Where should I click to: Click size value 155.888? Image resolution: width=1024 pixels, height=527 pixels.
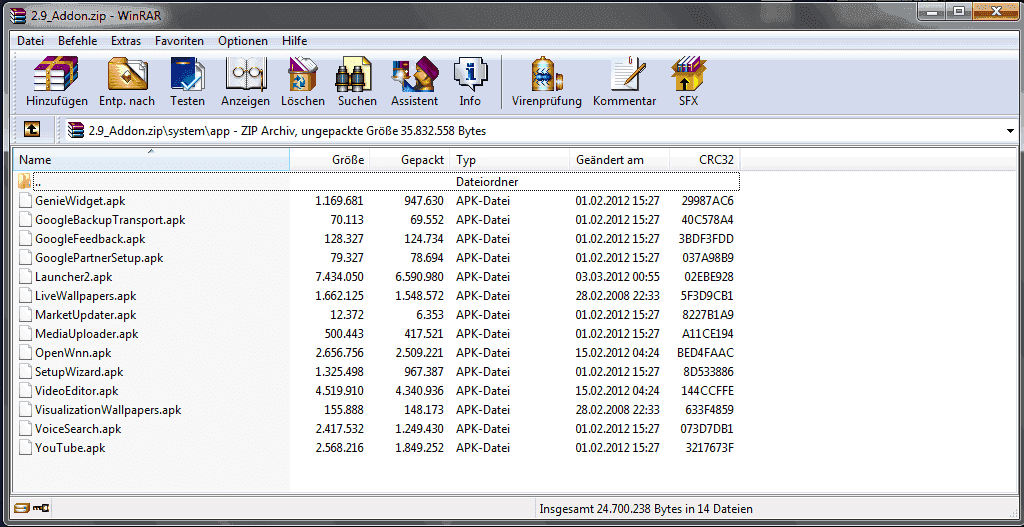point(344,410)
